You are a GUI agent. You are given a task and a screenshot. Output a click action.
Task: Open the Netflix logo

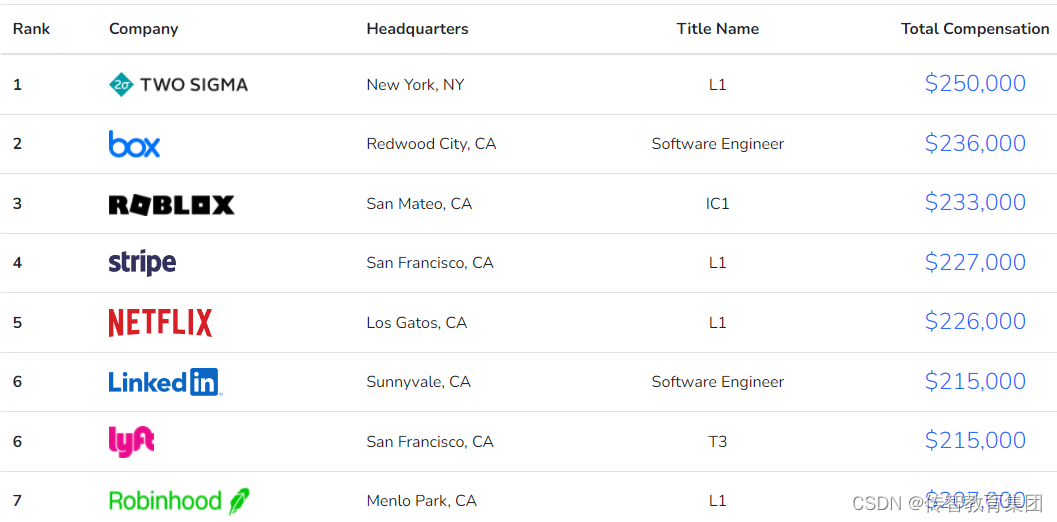(160, 322)
